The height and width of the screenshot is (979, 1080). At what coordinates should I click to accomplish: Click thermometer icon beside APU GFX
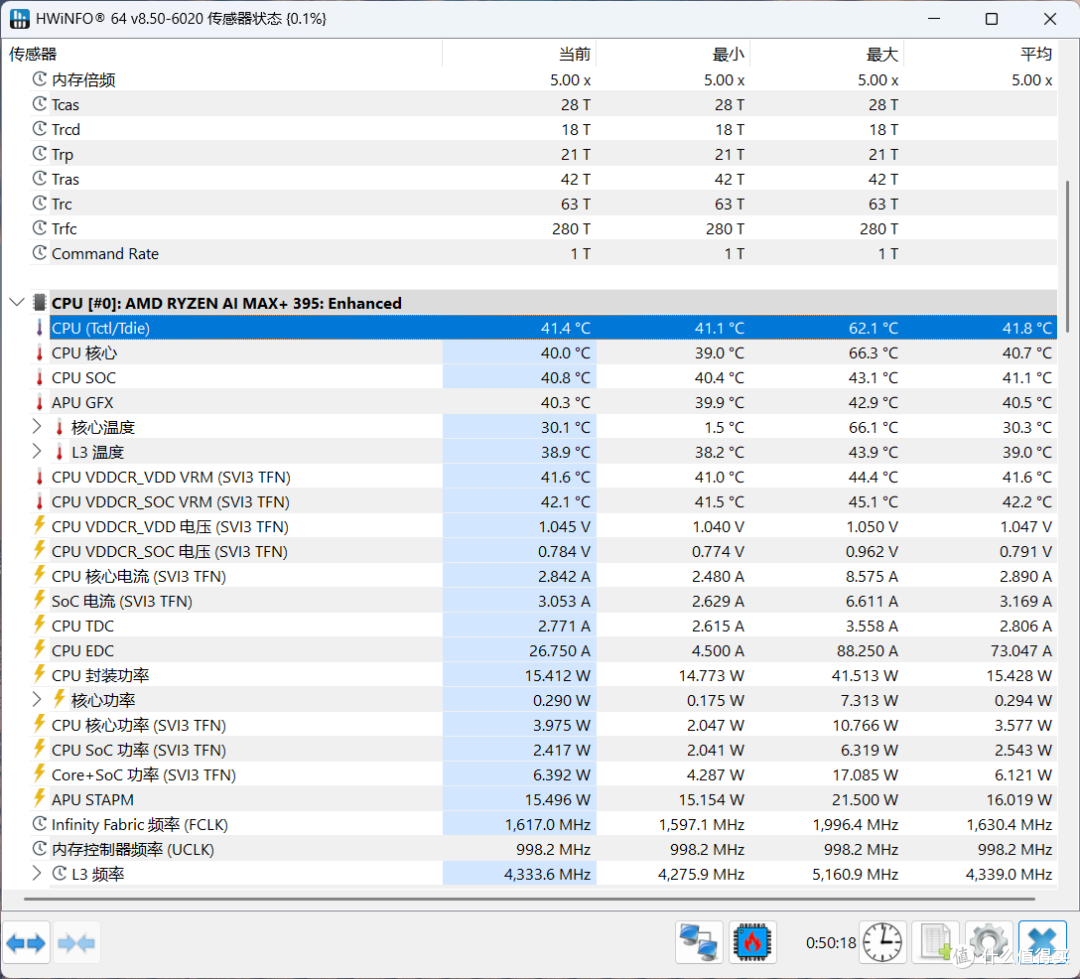(39, 402)
